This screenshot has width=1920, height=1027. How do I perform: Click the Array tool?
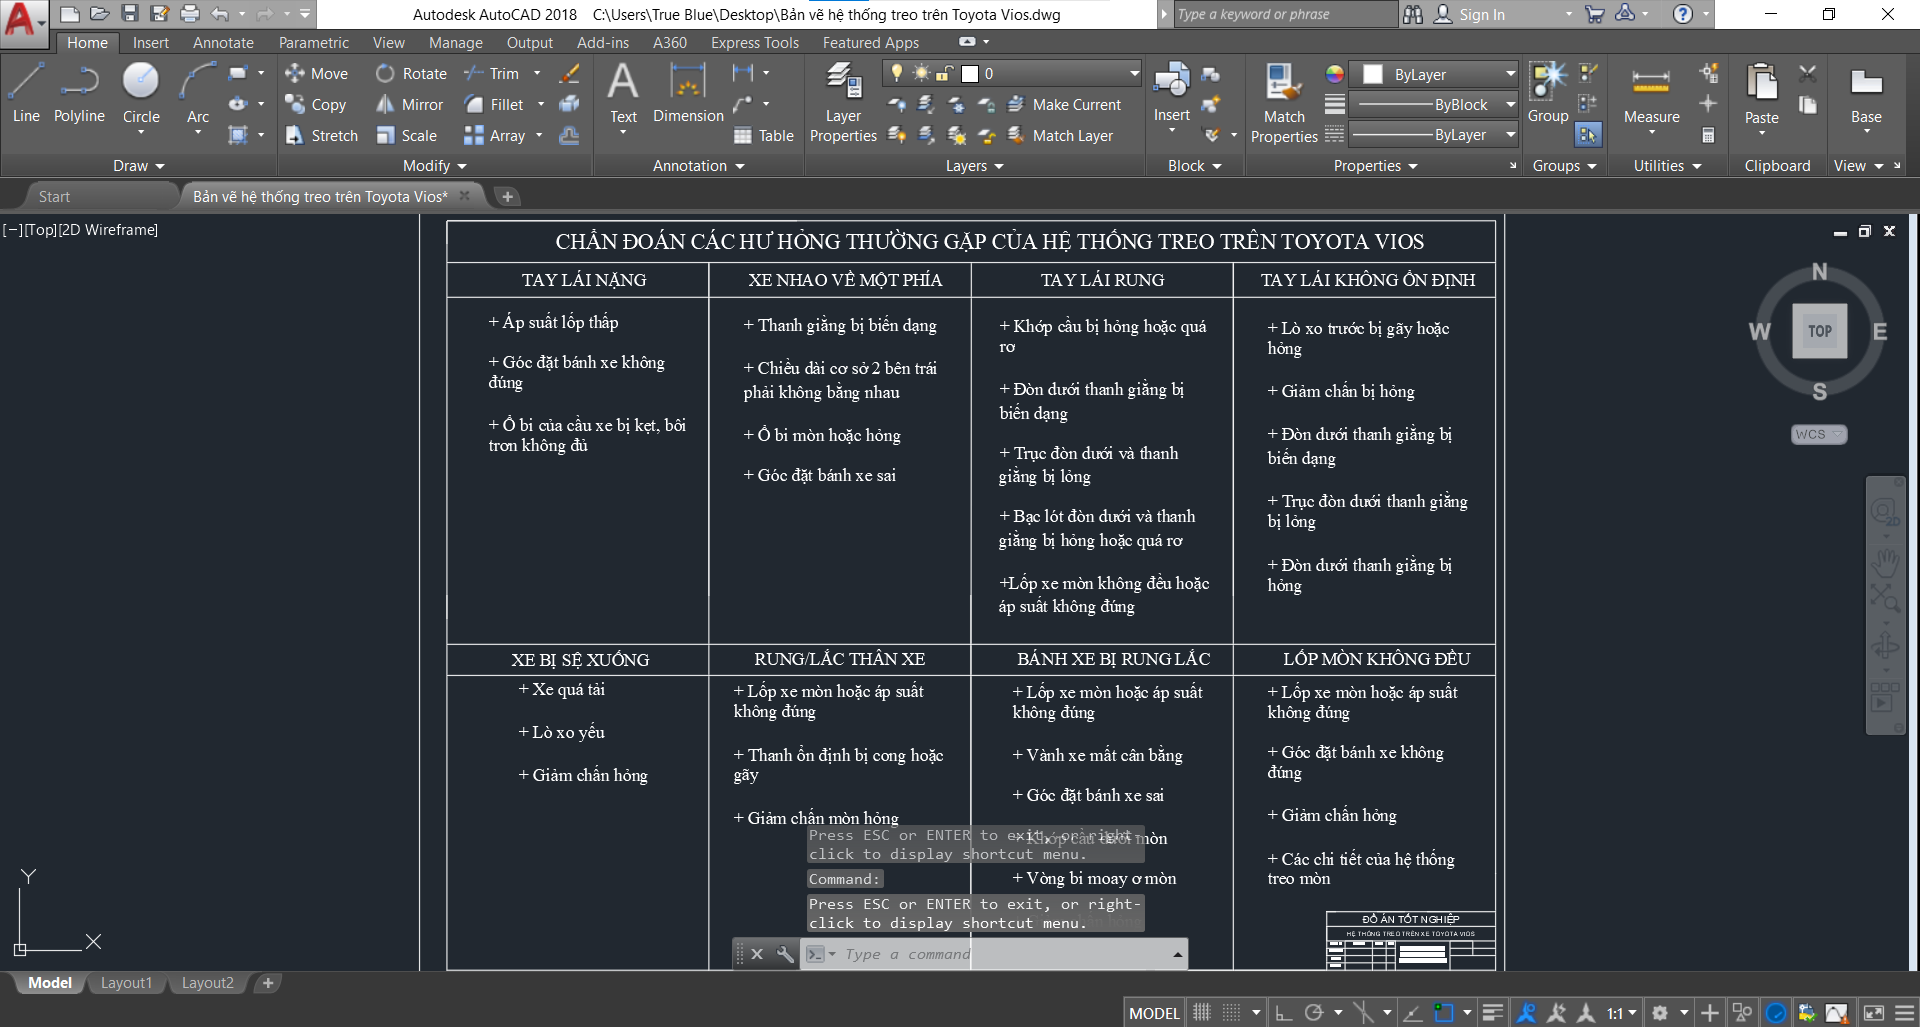pos(495,135)
